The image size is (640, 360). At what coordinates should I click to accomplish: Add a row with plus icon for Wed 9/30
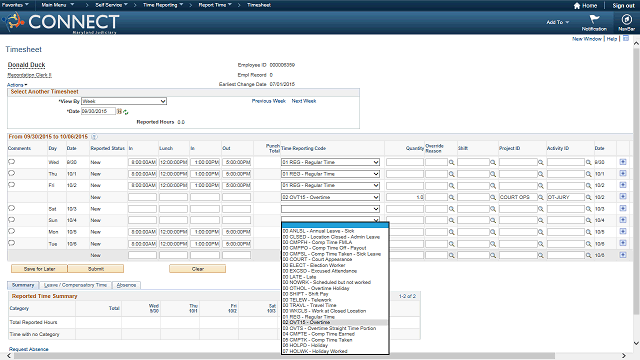pyautogui.click(x=623, y=162)
